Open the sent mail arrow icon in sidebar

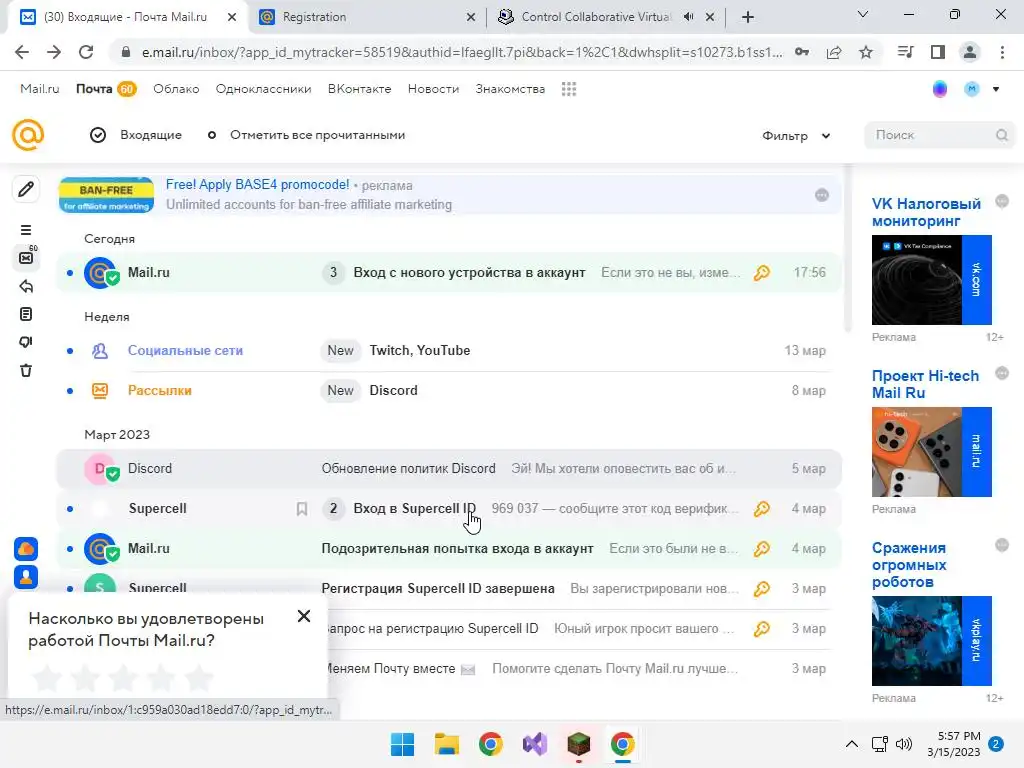(x=26, y=286)
